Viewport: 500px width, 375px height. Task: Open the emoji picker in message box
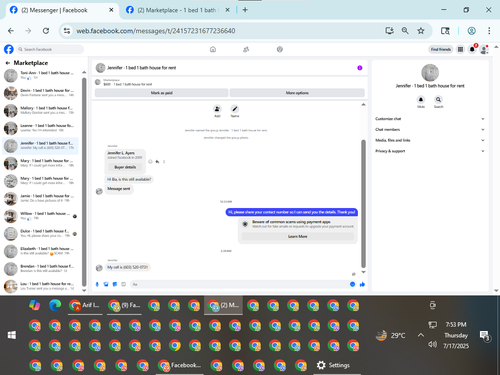pyautogui.click(x=352, y=284)
